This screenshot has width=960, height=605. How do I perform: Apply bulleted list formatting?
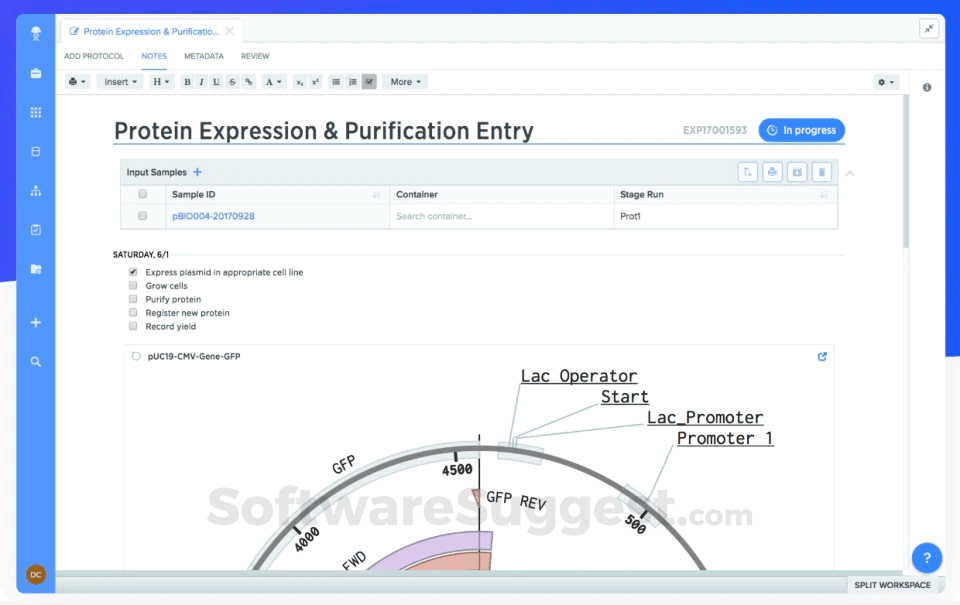pyautogui.click(x=336, y=81)
